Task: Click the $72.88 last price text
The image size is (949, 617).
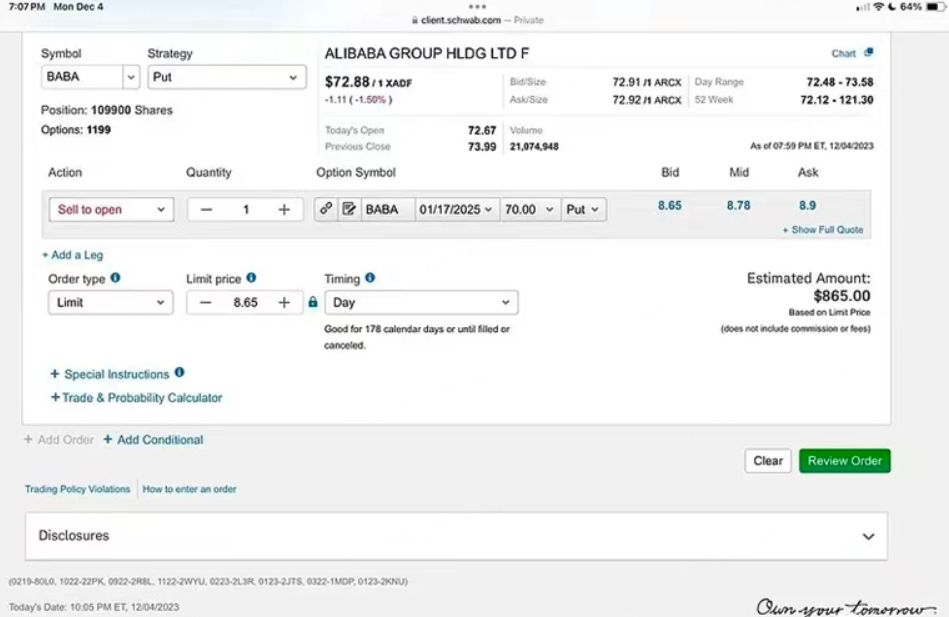Action: click(x=347, y=82)
